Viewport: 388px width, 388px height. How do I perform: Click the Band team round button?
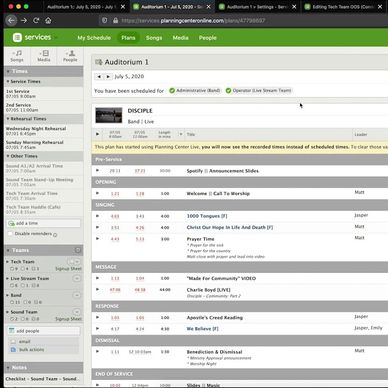click(77, 295)
